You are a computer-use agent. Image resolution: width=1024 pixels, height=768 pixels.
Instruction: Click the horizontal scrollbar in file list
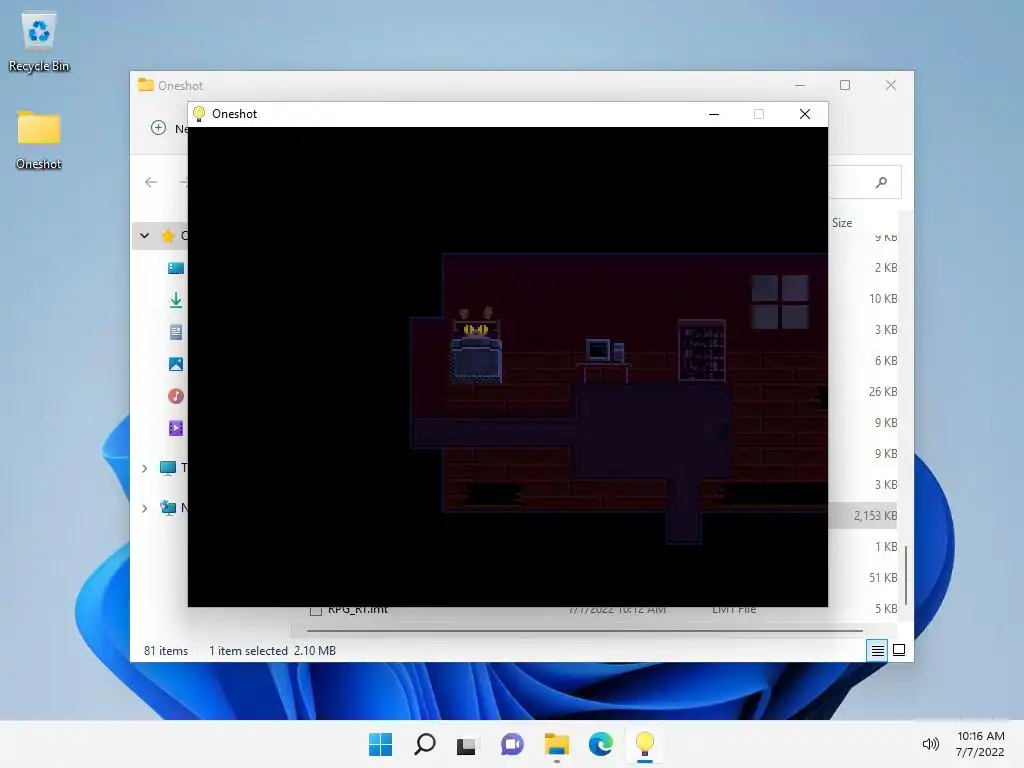[x=584, y=631]
